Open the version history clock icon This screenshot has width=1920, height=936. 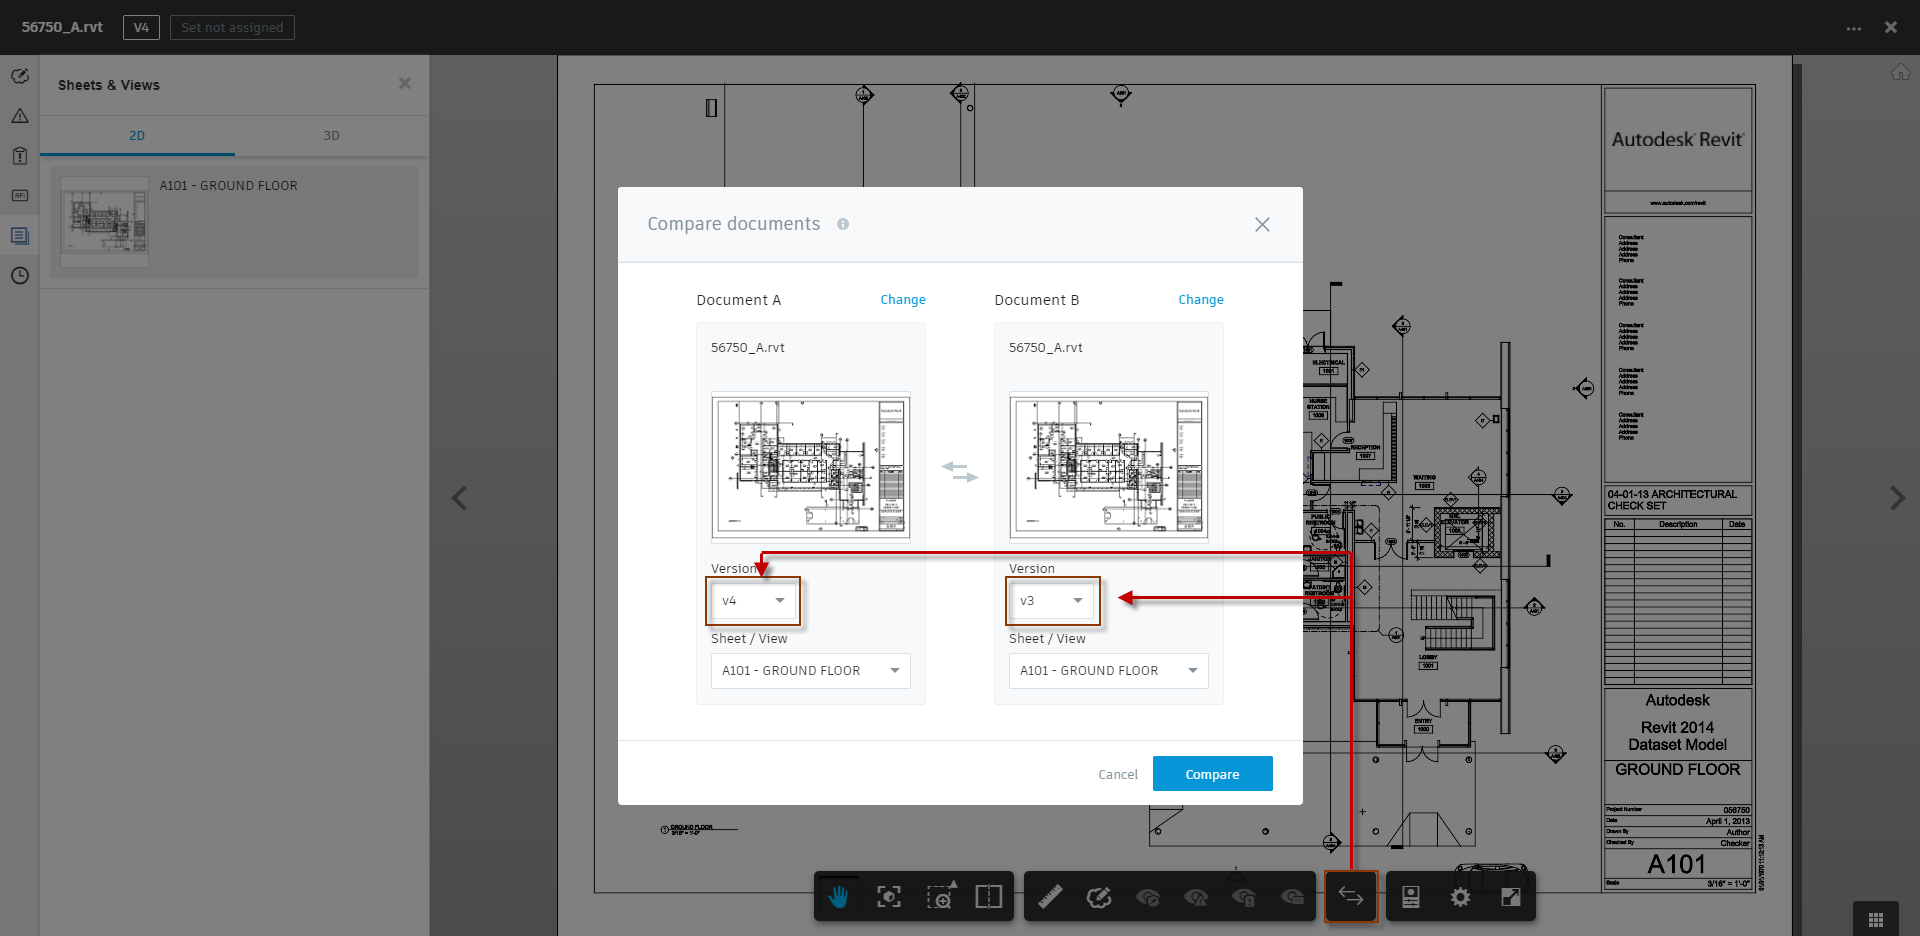(20, 276)
